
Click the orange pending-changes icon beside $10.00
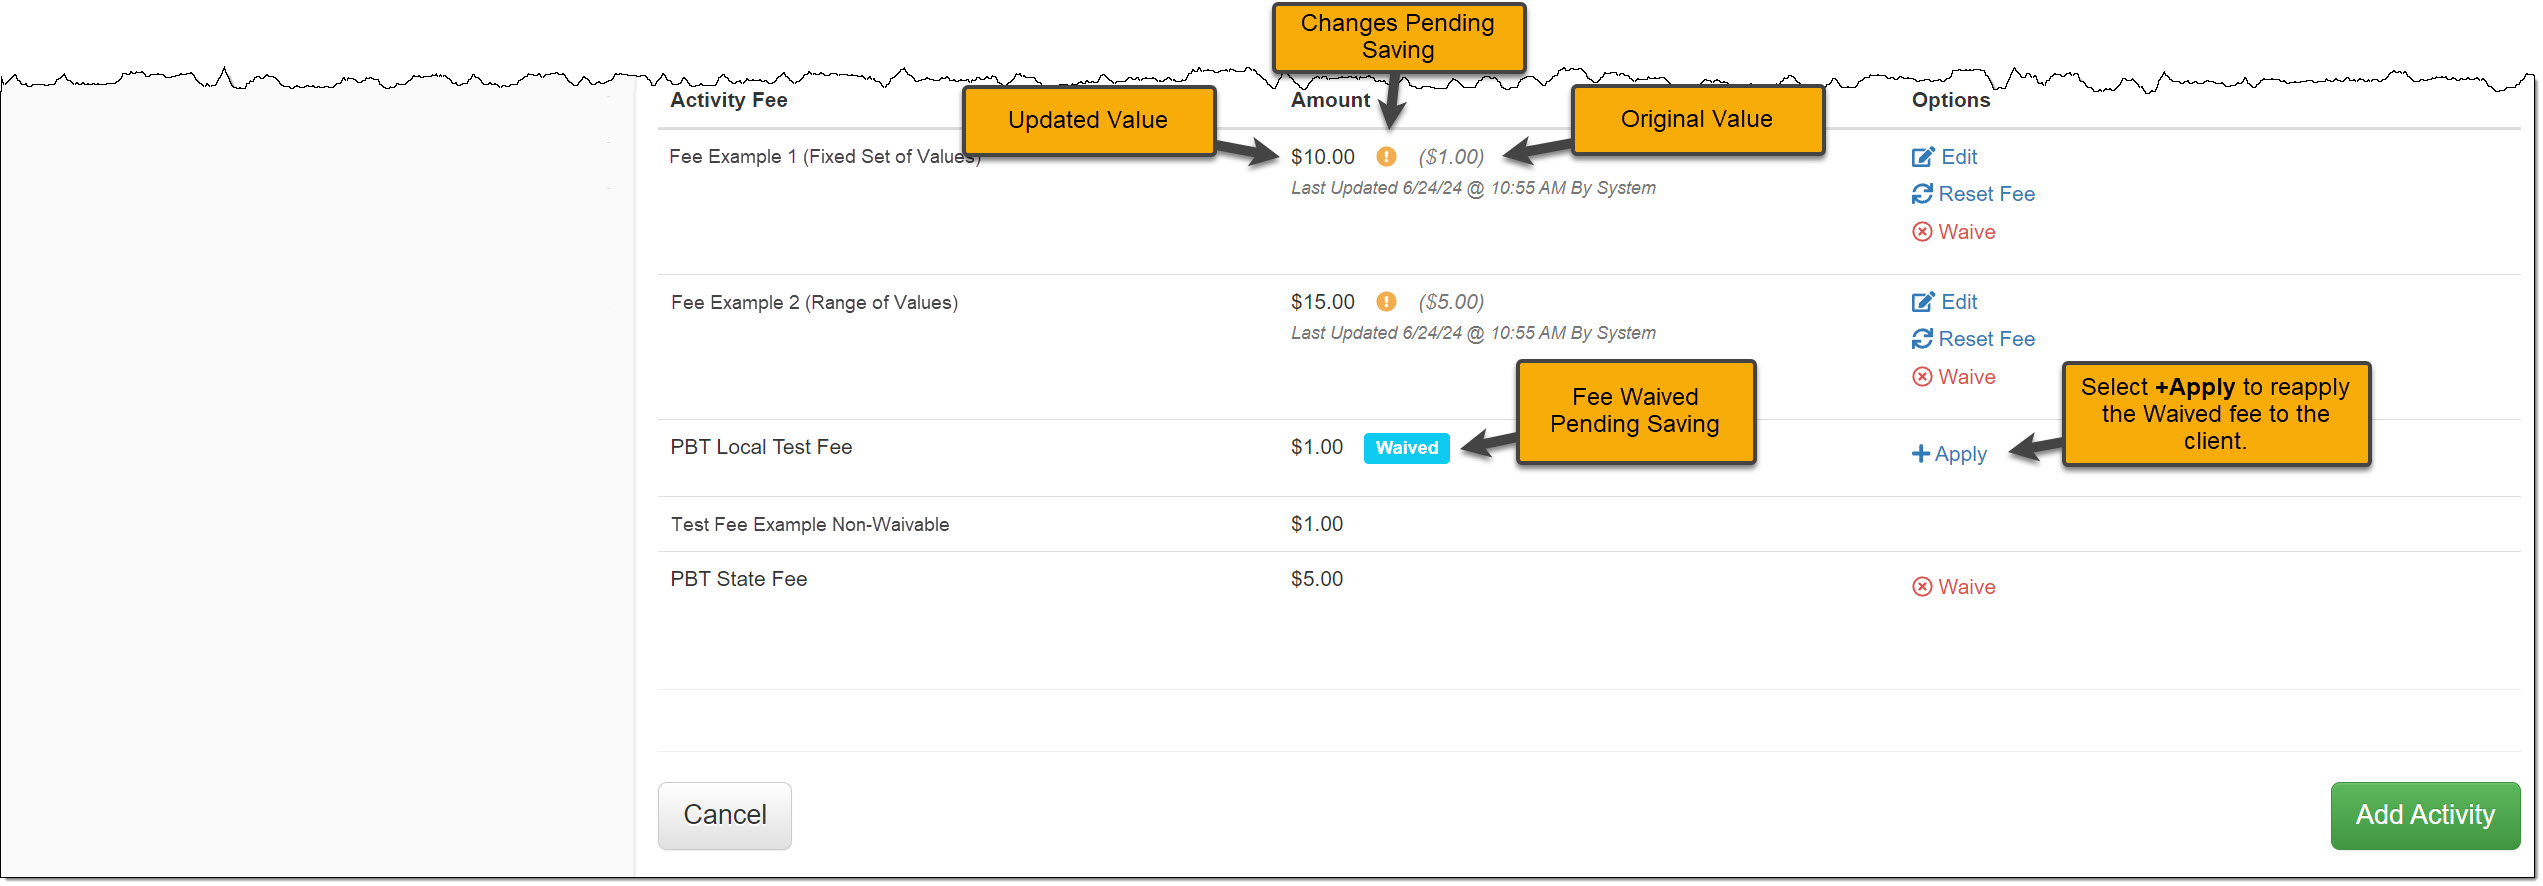(1386, 157)
